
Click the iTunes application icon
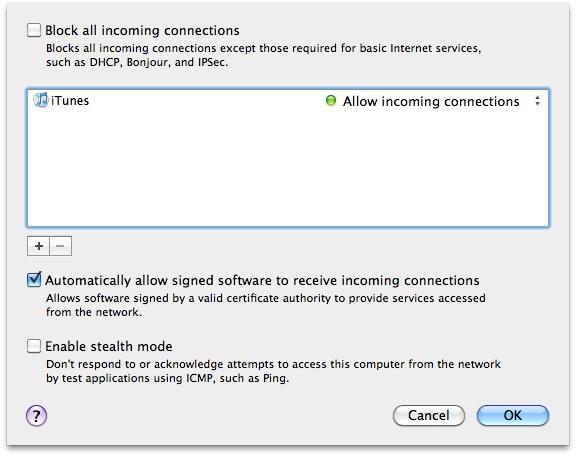tap(40, 100)
